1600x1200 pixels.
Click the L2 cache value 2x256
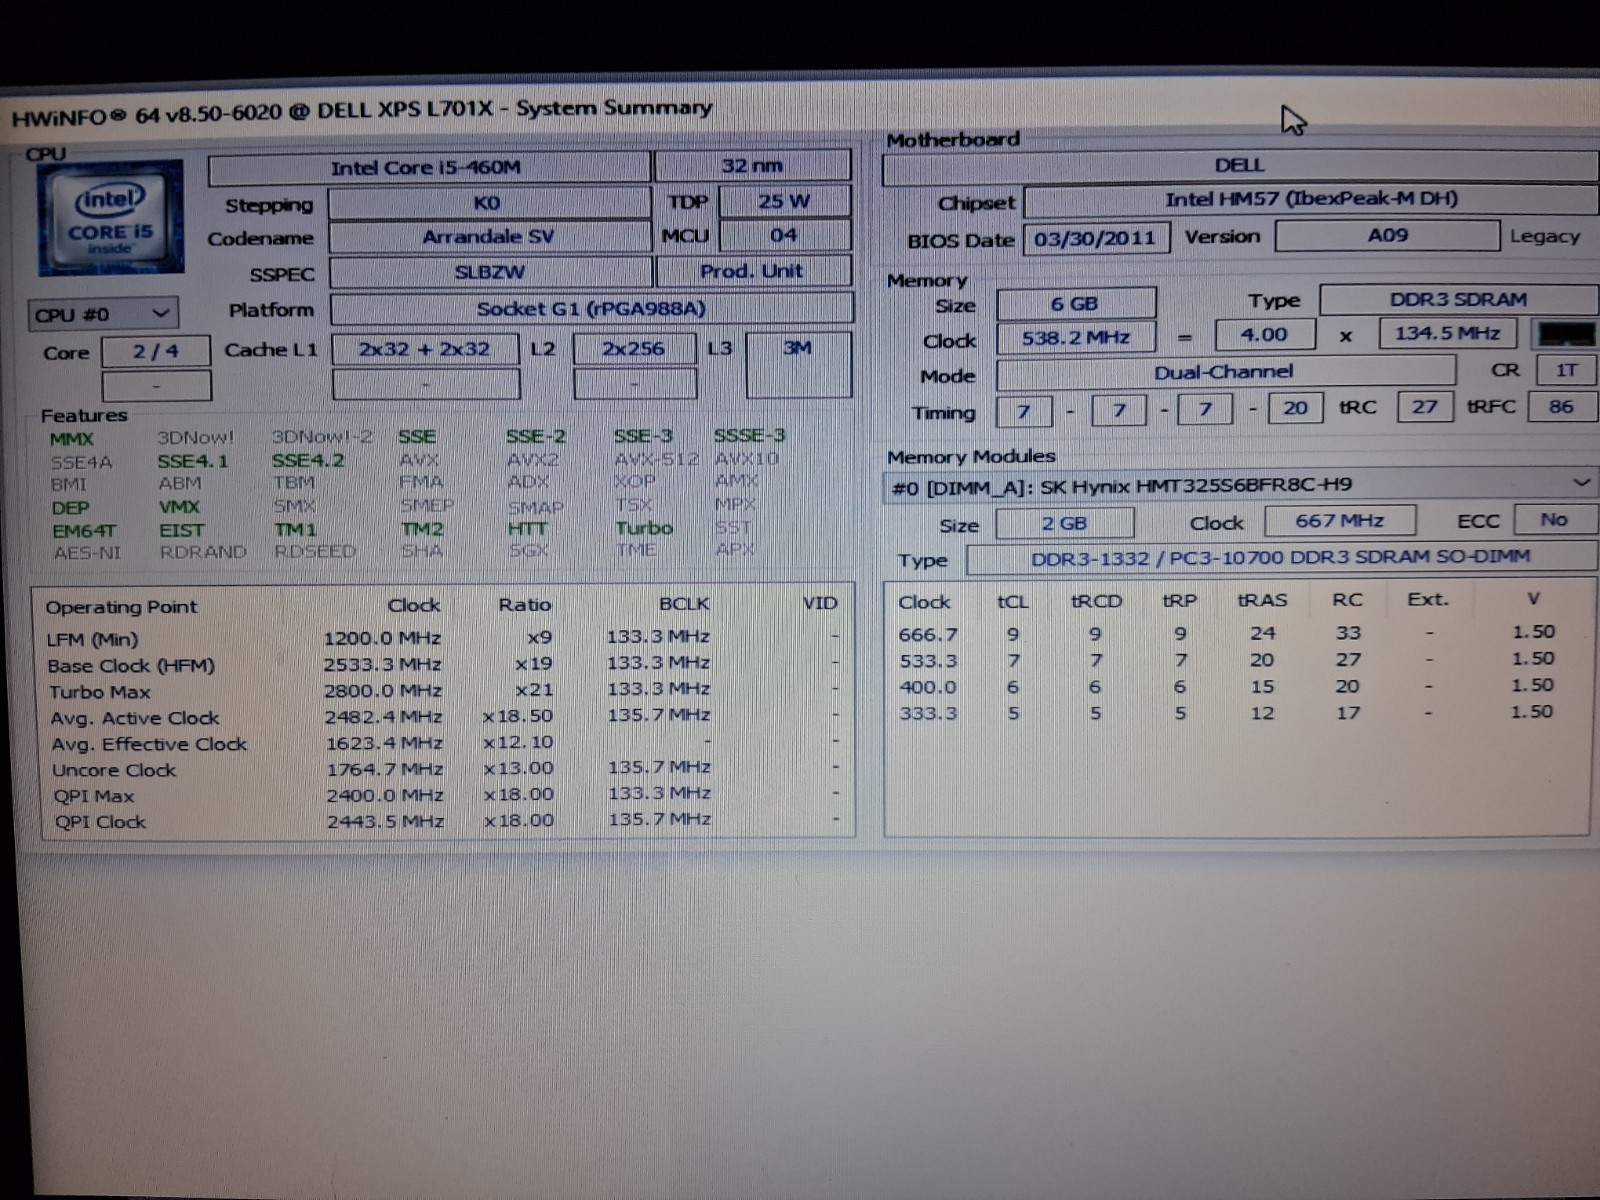(634, 349)
